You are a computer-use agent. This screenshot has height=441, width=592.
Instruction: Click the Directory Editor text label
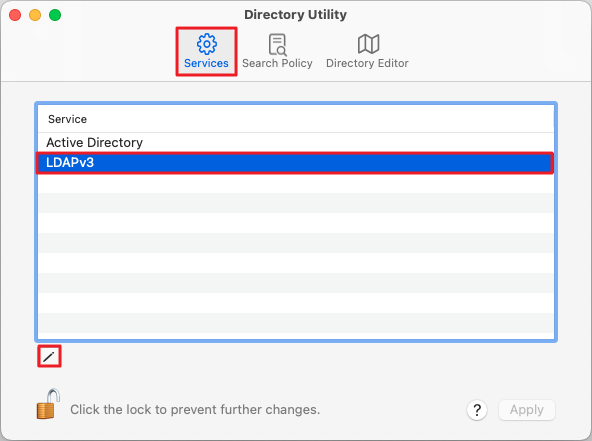tap(367, 63)
